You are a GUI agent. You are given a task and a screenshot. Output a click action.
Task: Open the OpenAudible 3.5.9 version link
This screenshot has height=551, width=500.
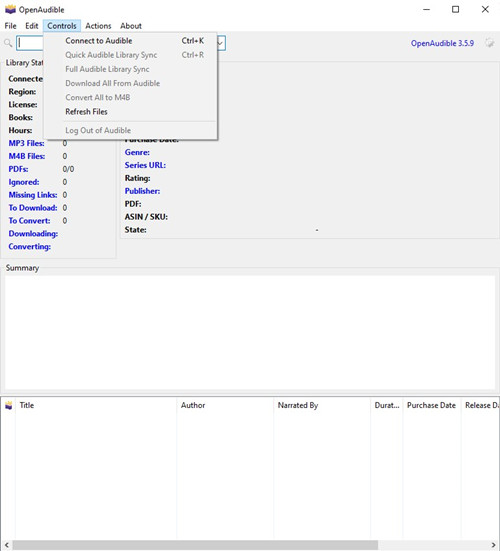pyautogui.click(x=442, y=43)
